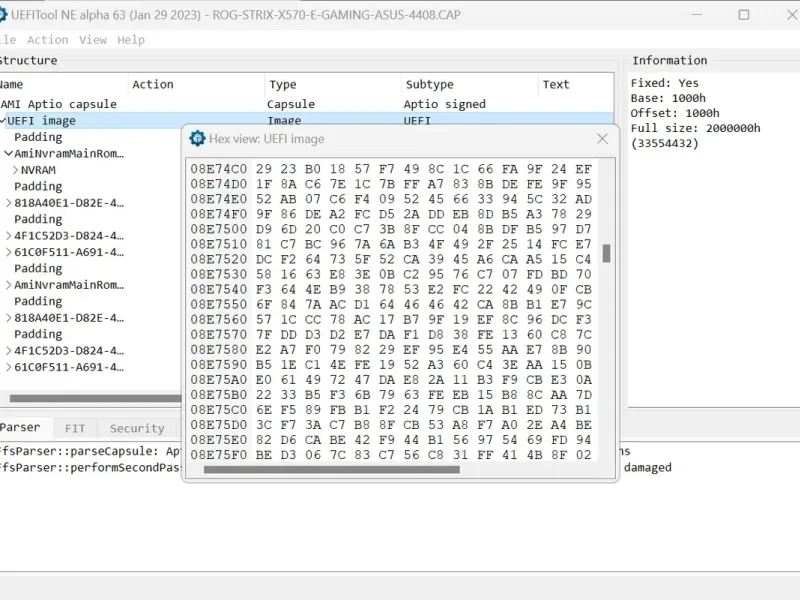Click hex offset 08E74C0 row
800x600 pixels.
(391, 169)
